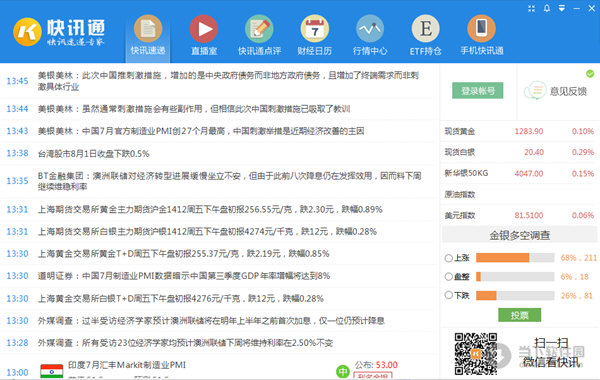Click the 登录帐号 login button
Image resolution: width=600 pixels, height=380 pixels.
click(x=478, y=91)
